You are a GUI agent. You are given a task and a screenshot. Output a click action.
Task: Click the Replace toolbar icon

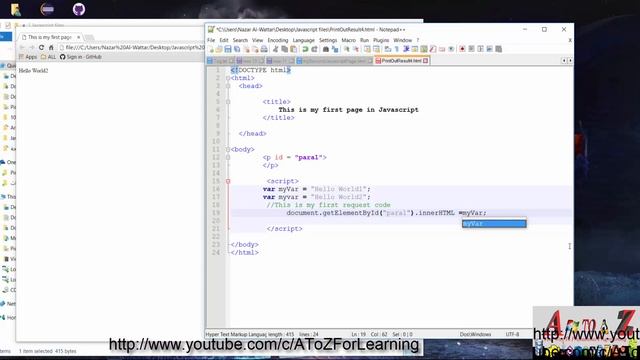[336, 49]
